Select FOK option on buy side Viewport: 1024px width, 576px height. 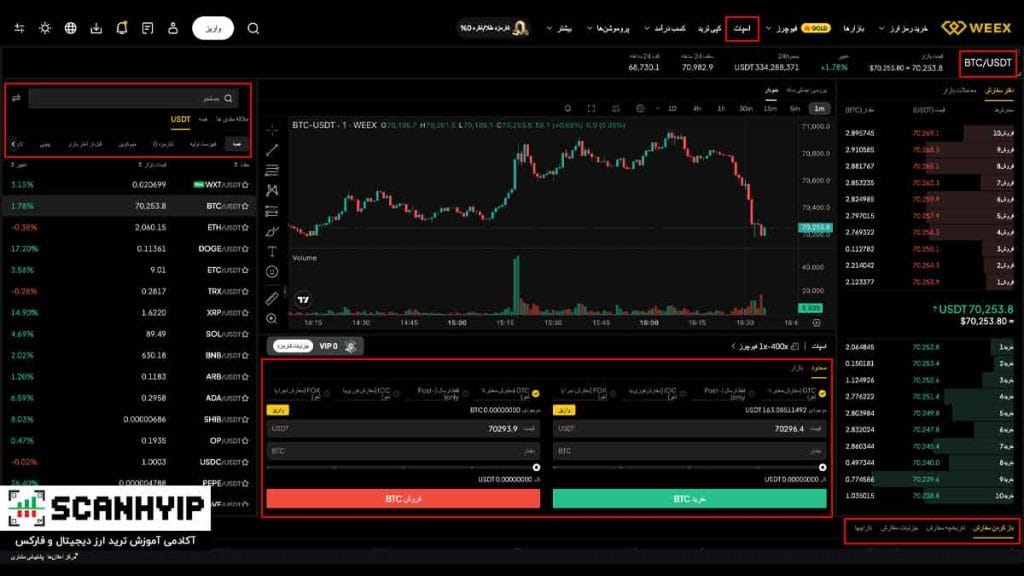click(x=613, y=393)
